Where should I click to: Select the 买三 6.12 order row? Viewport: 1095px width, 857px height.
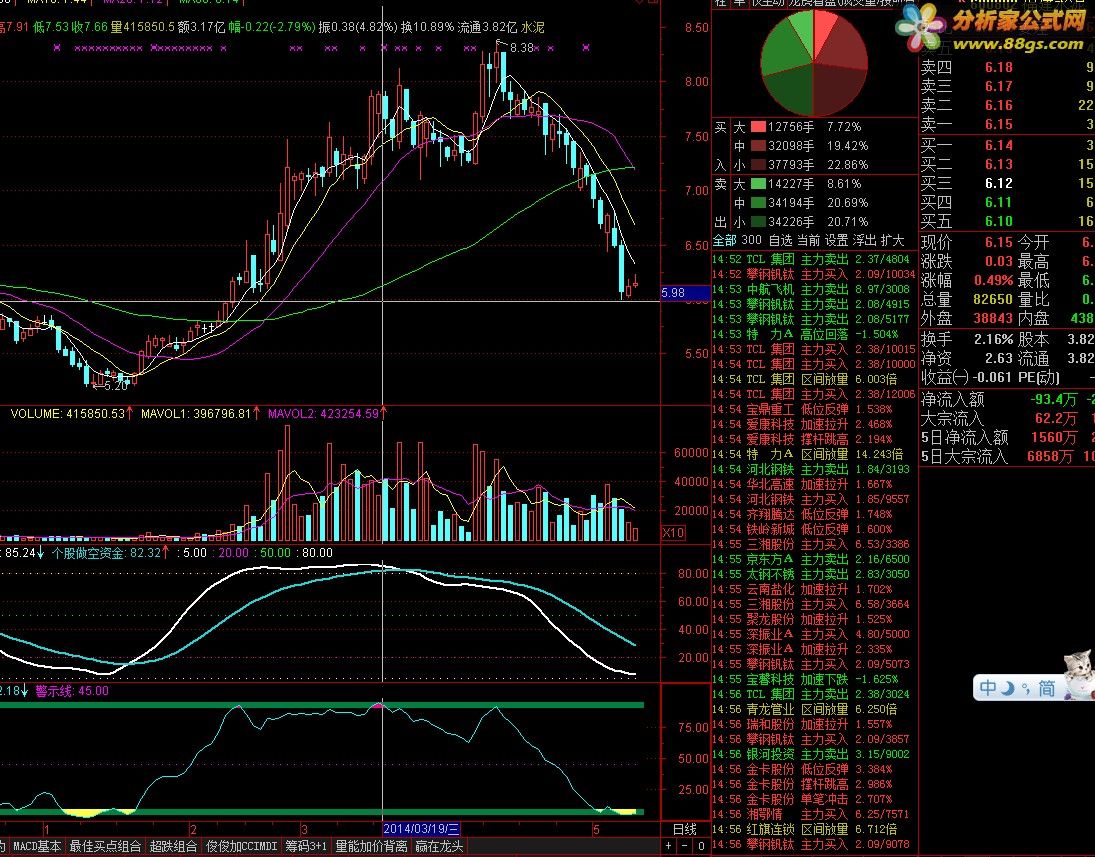coord(1007,183)
